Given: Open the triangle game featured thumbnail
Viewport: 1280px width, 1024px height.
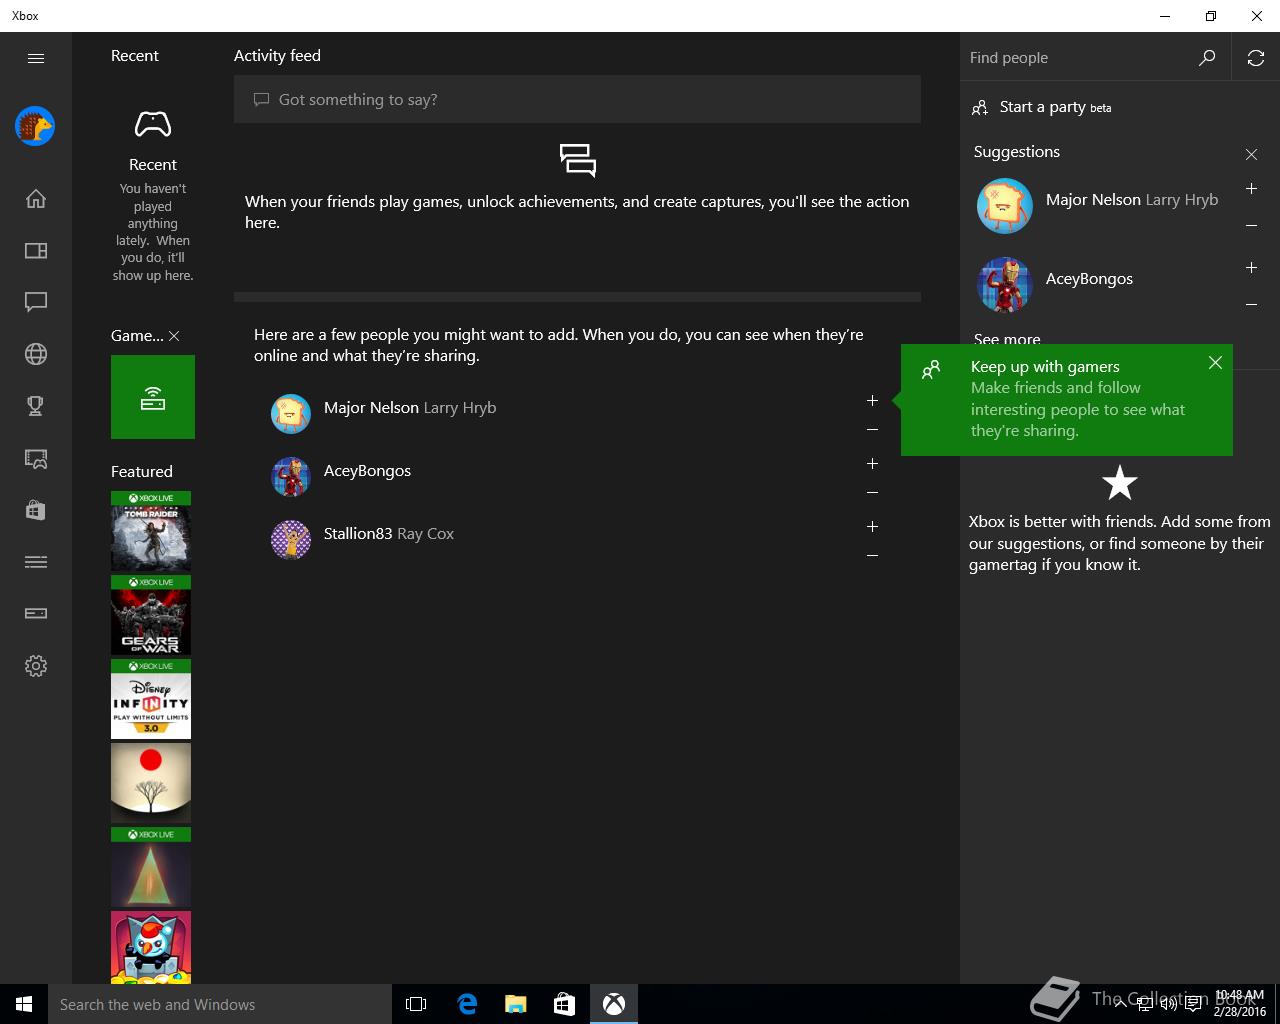Looking at the screenshot, I should click(x=151, y=867).
